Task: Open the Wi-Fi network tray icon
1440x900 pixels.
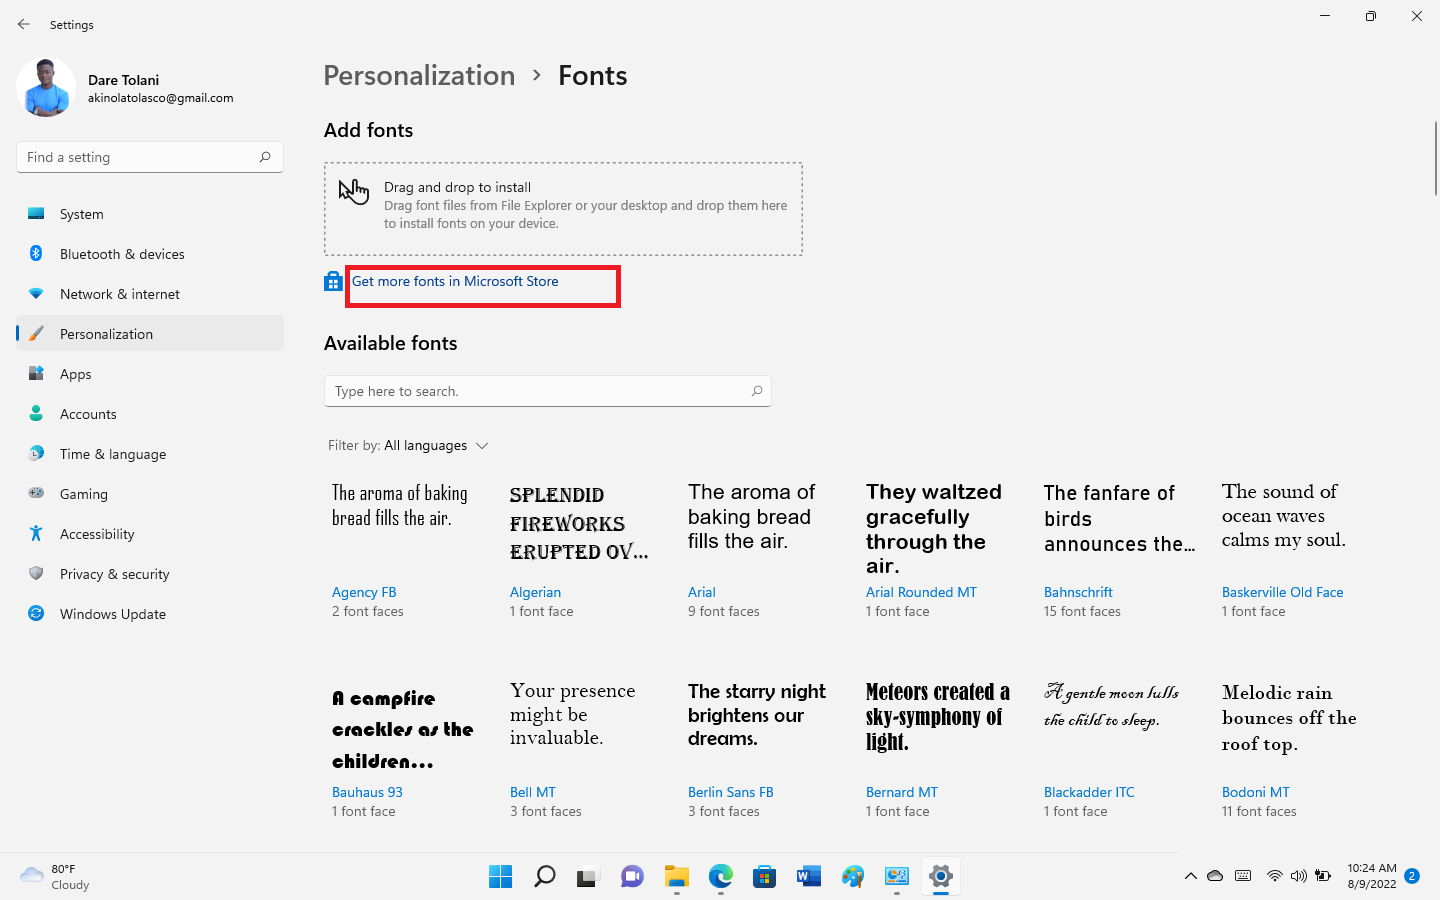Action: [x=1274, y=876]
